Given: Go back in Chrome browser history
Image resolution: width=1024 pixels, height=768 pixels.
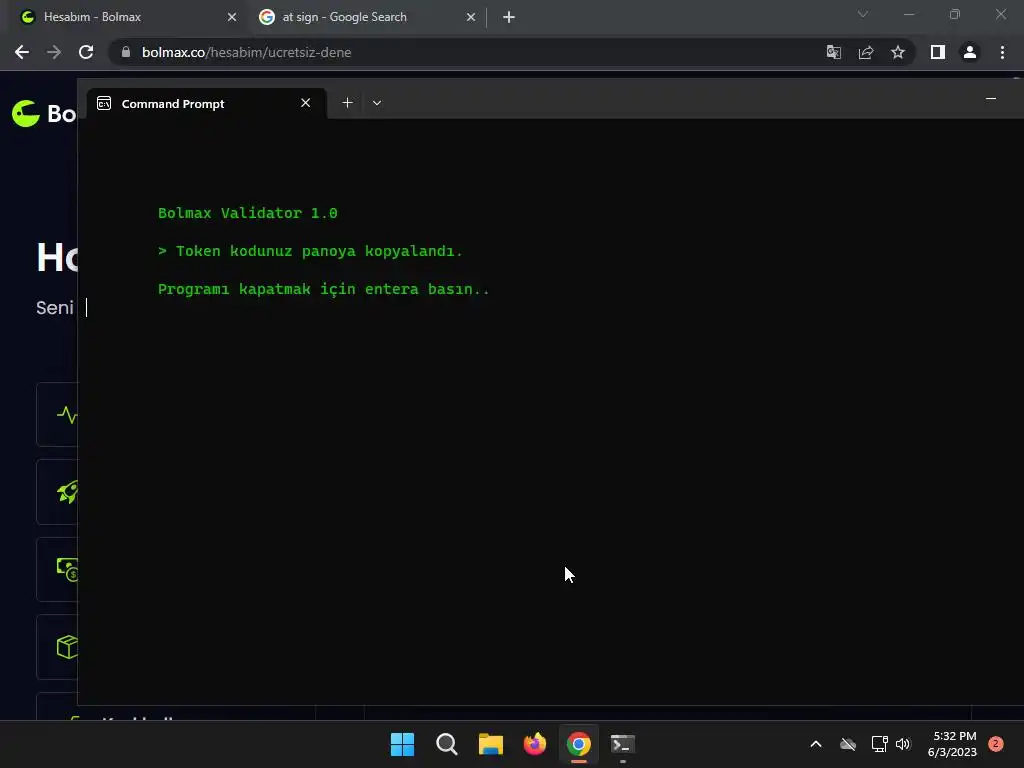Looking at the screenshot, I should [22, 52].
